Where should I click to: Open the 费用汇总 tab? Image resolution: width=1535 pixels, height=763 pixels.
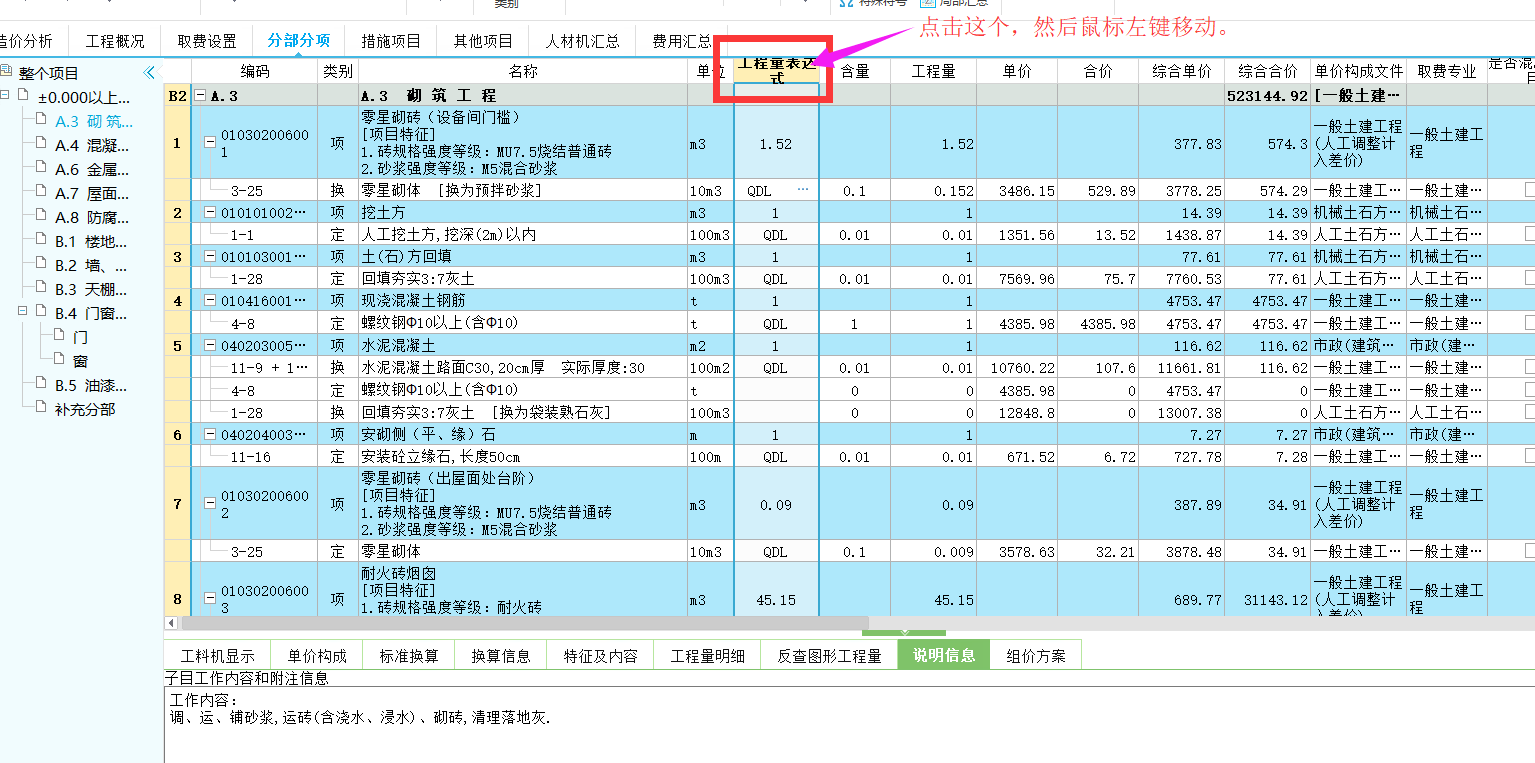point(682,41)
